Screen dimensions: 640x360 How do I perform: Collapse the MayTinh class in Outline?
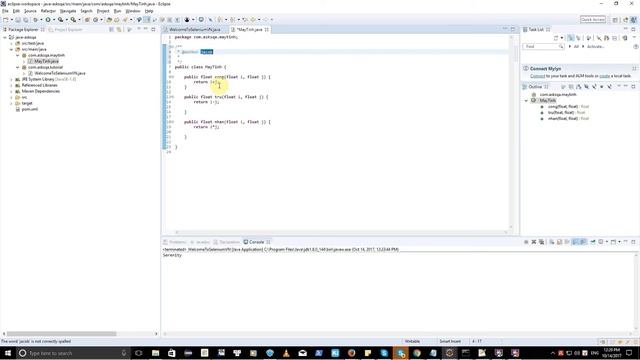pos(526,100)
